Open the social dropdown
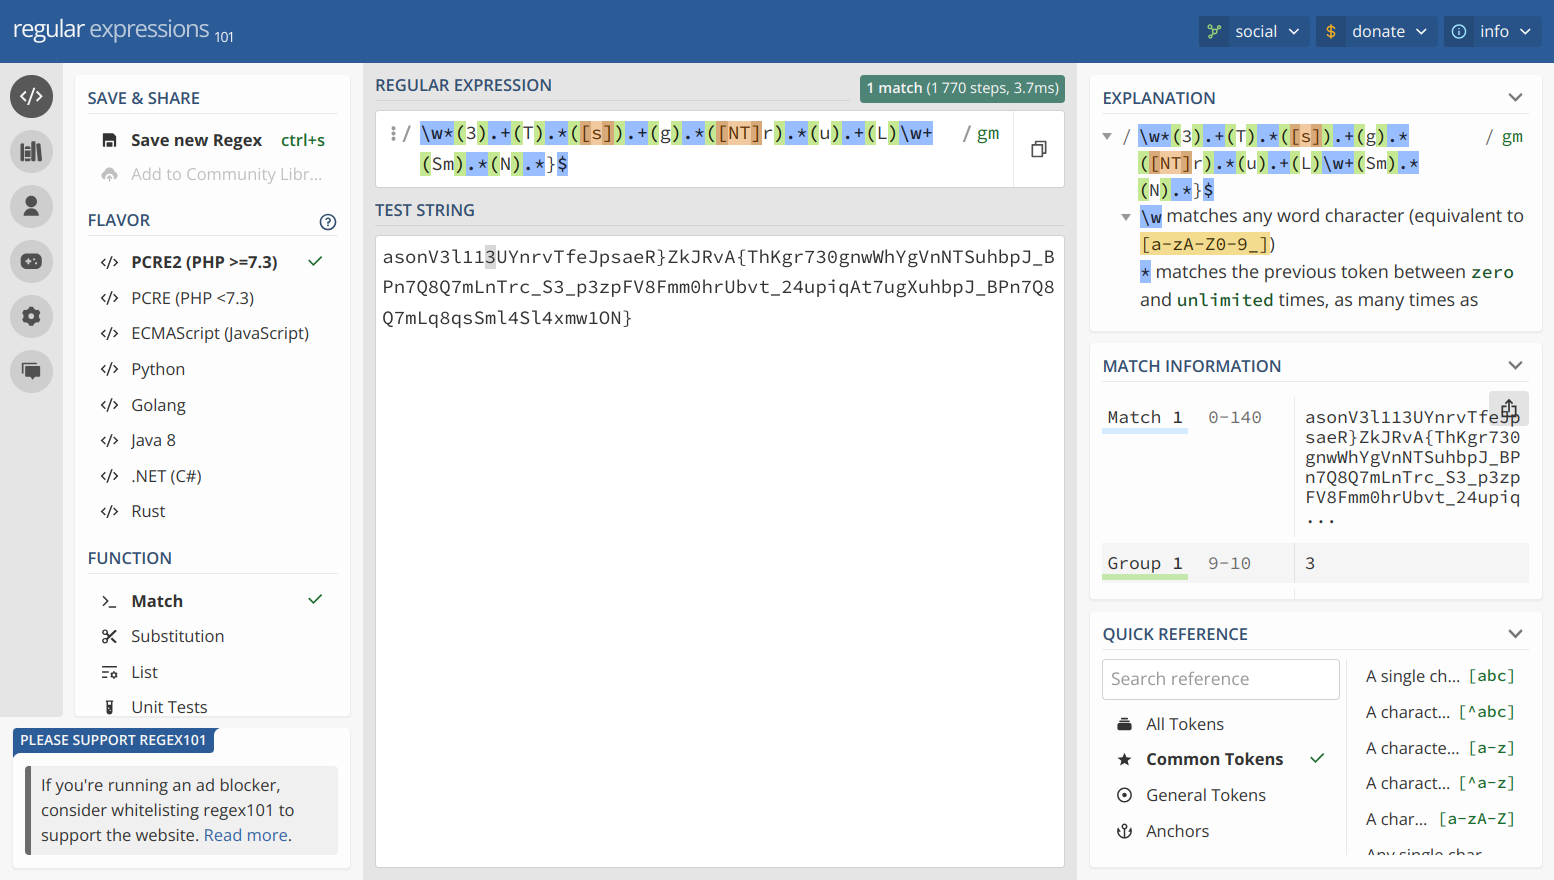This screenshot has width=1554, height=880. 1254,32
